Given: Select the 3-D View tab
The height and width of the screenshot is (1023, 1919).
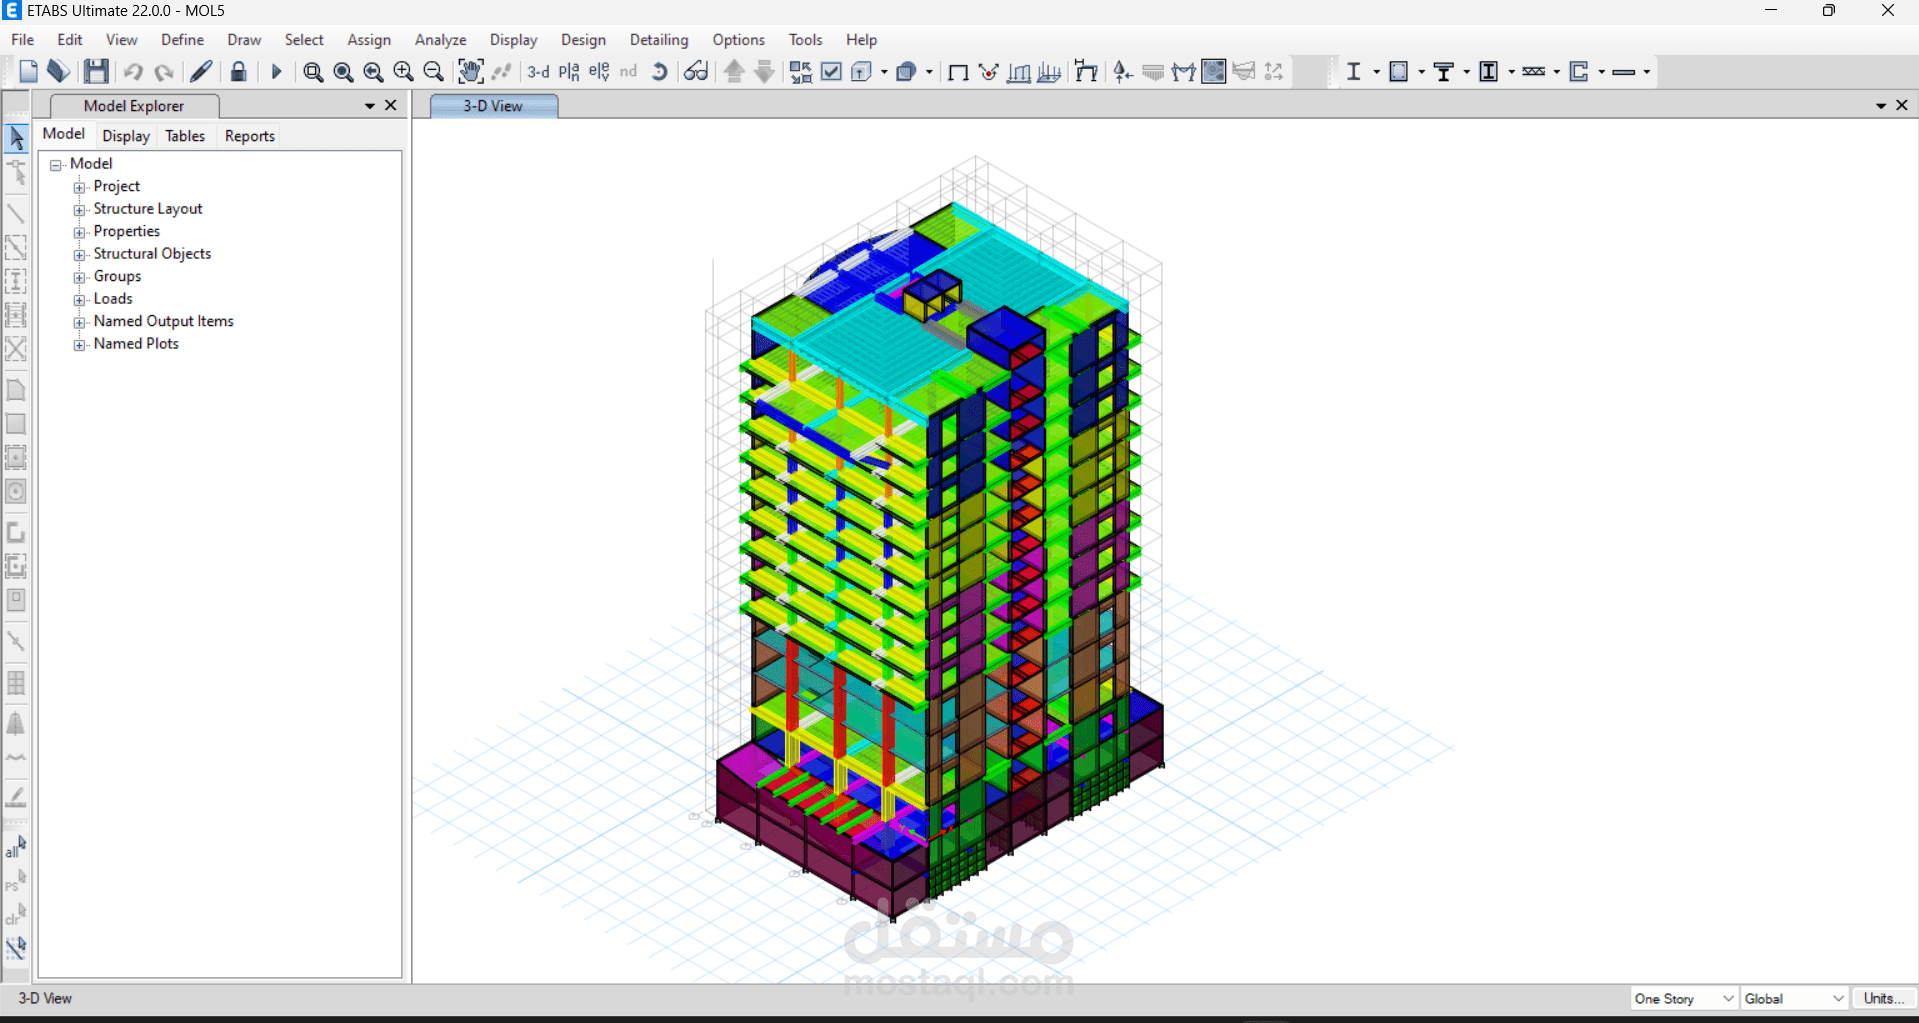Looking at the screenshot, I should (x=493, y=106).
